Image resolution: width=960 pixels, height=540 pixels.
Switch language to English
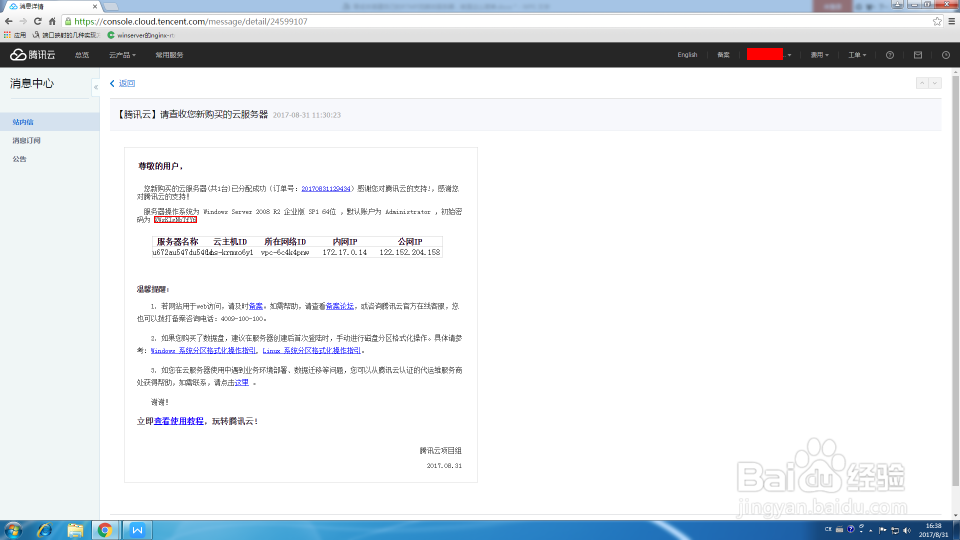click(x=687, y=55)
